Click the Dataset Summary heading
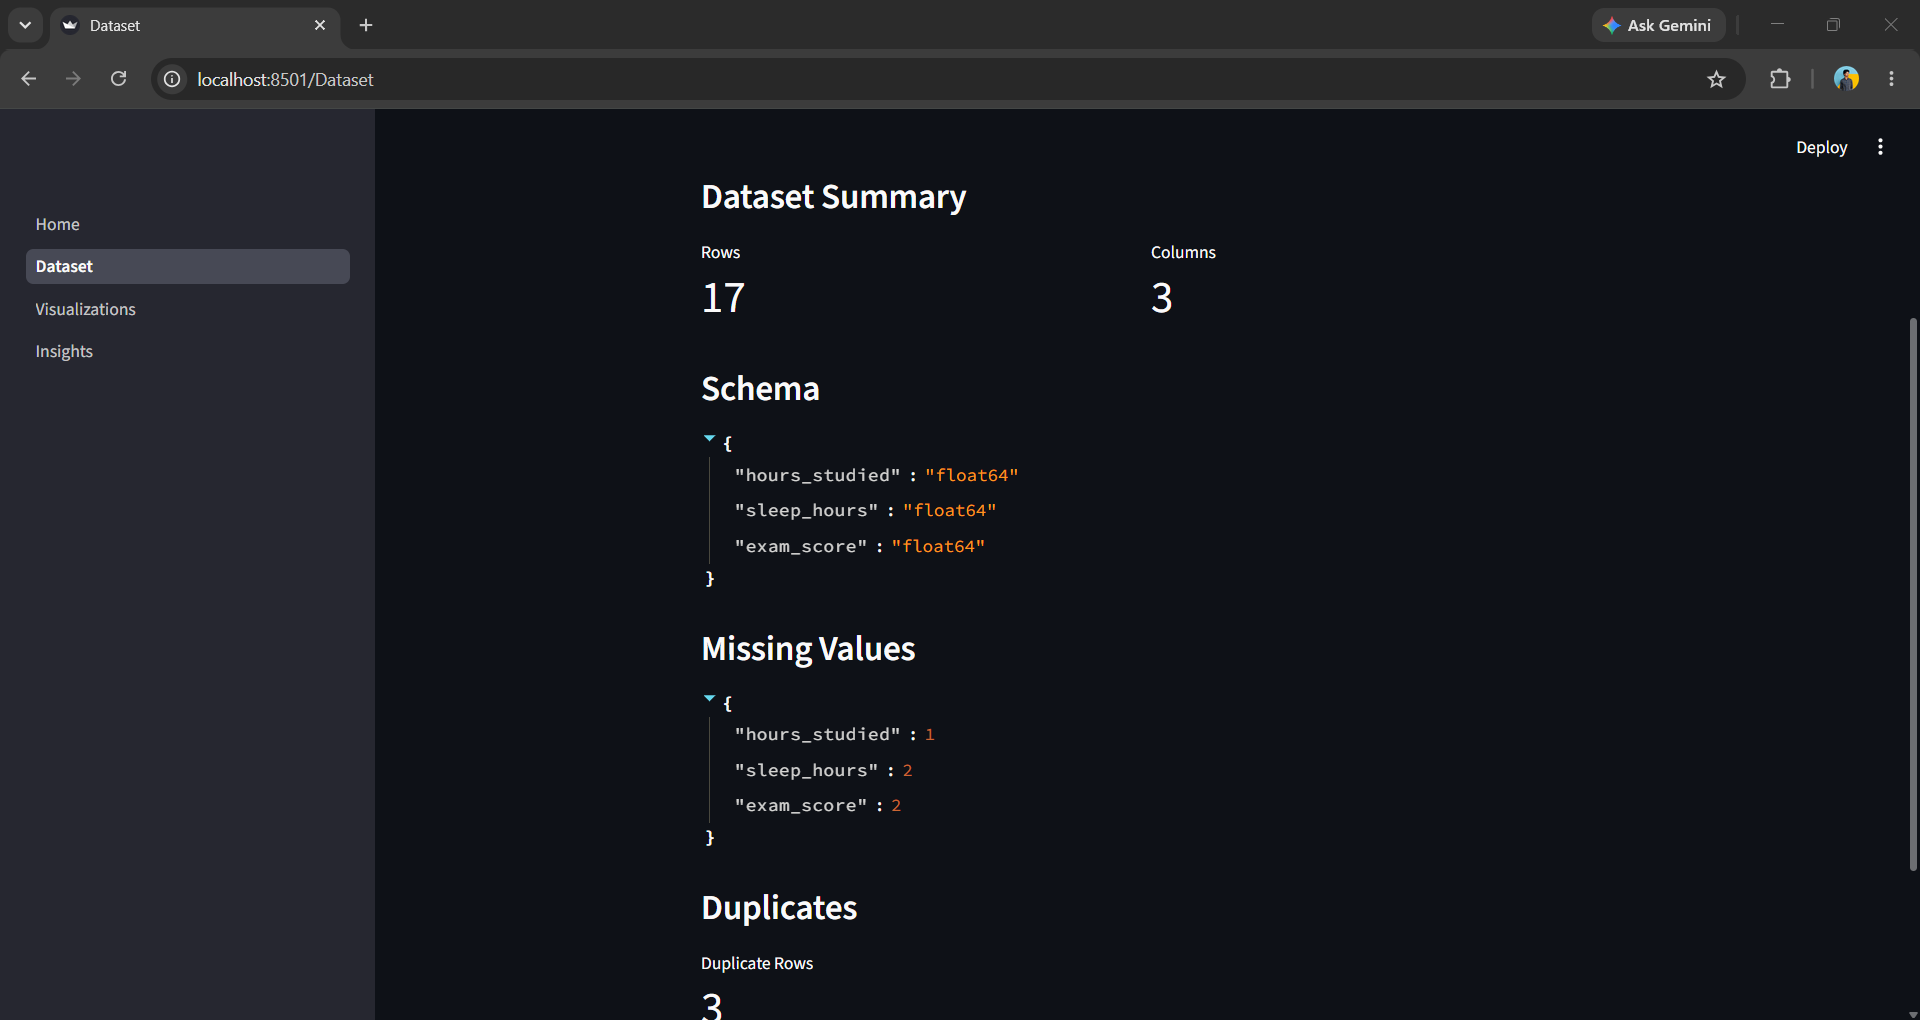Image resolution: width=1920 pixels, height=1020 pixels. (834, 197)
